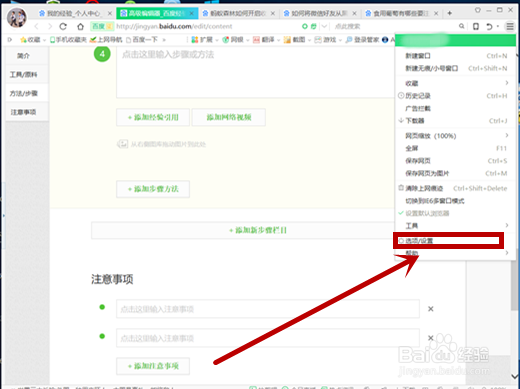This screenshot has width=520, height=389.
Task: Open 百度一下 bookmark
Action: pos(142,40)
